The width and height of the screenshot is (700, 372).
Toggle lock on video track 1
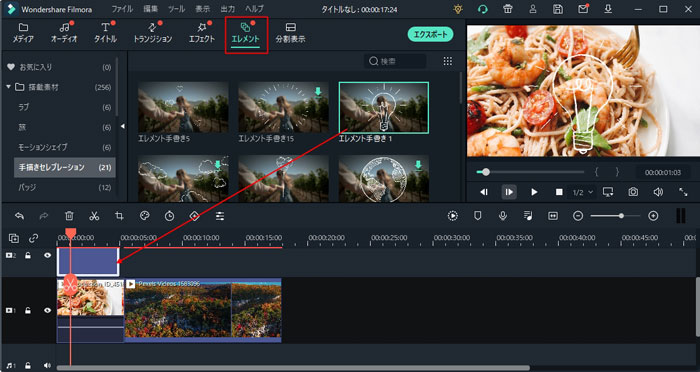pyautogui.click(x=28, y=310)
